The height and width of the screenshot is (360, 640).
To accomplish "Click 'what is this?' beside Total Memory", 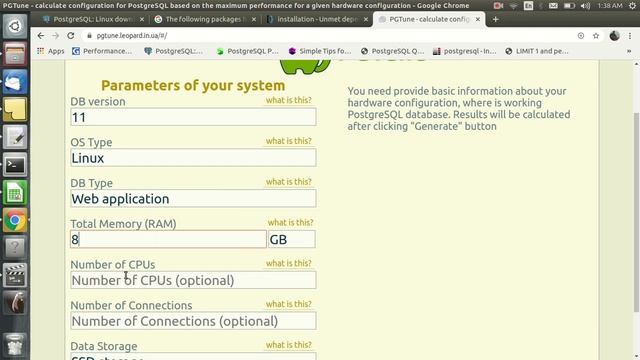I will coord(290,222).
